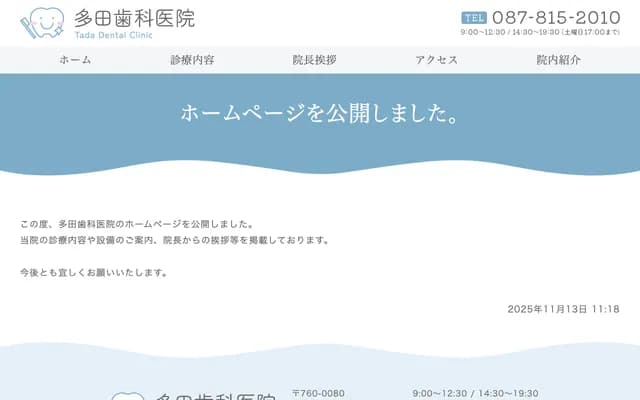This screenshot has height=400, width=640.
Task: Click the footer tooth logo icon
Action: 126,396
